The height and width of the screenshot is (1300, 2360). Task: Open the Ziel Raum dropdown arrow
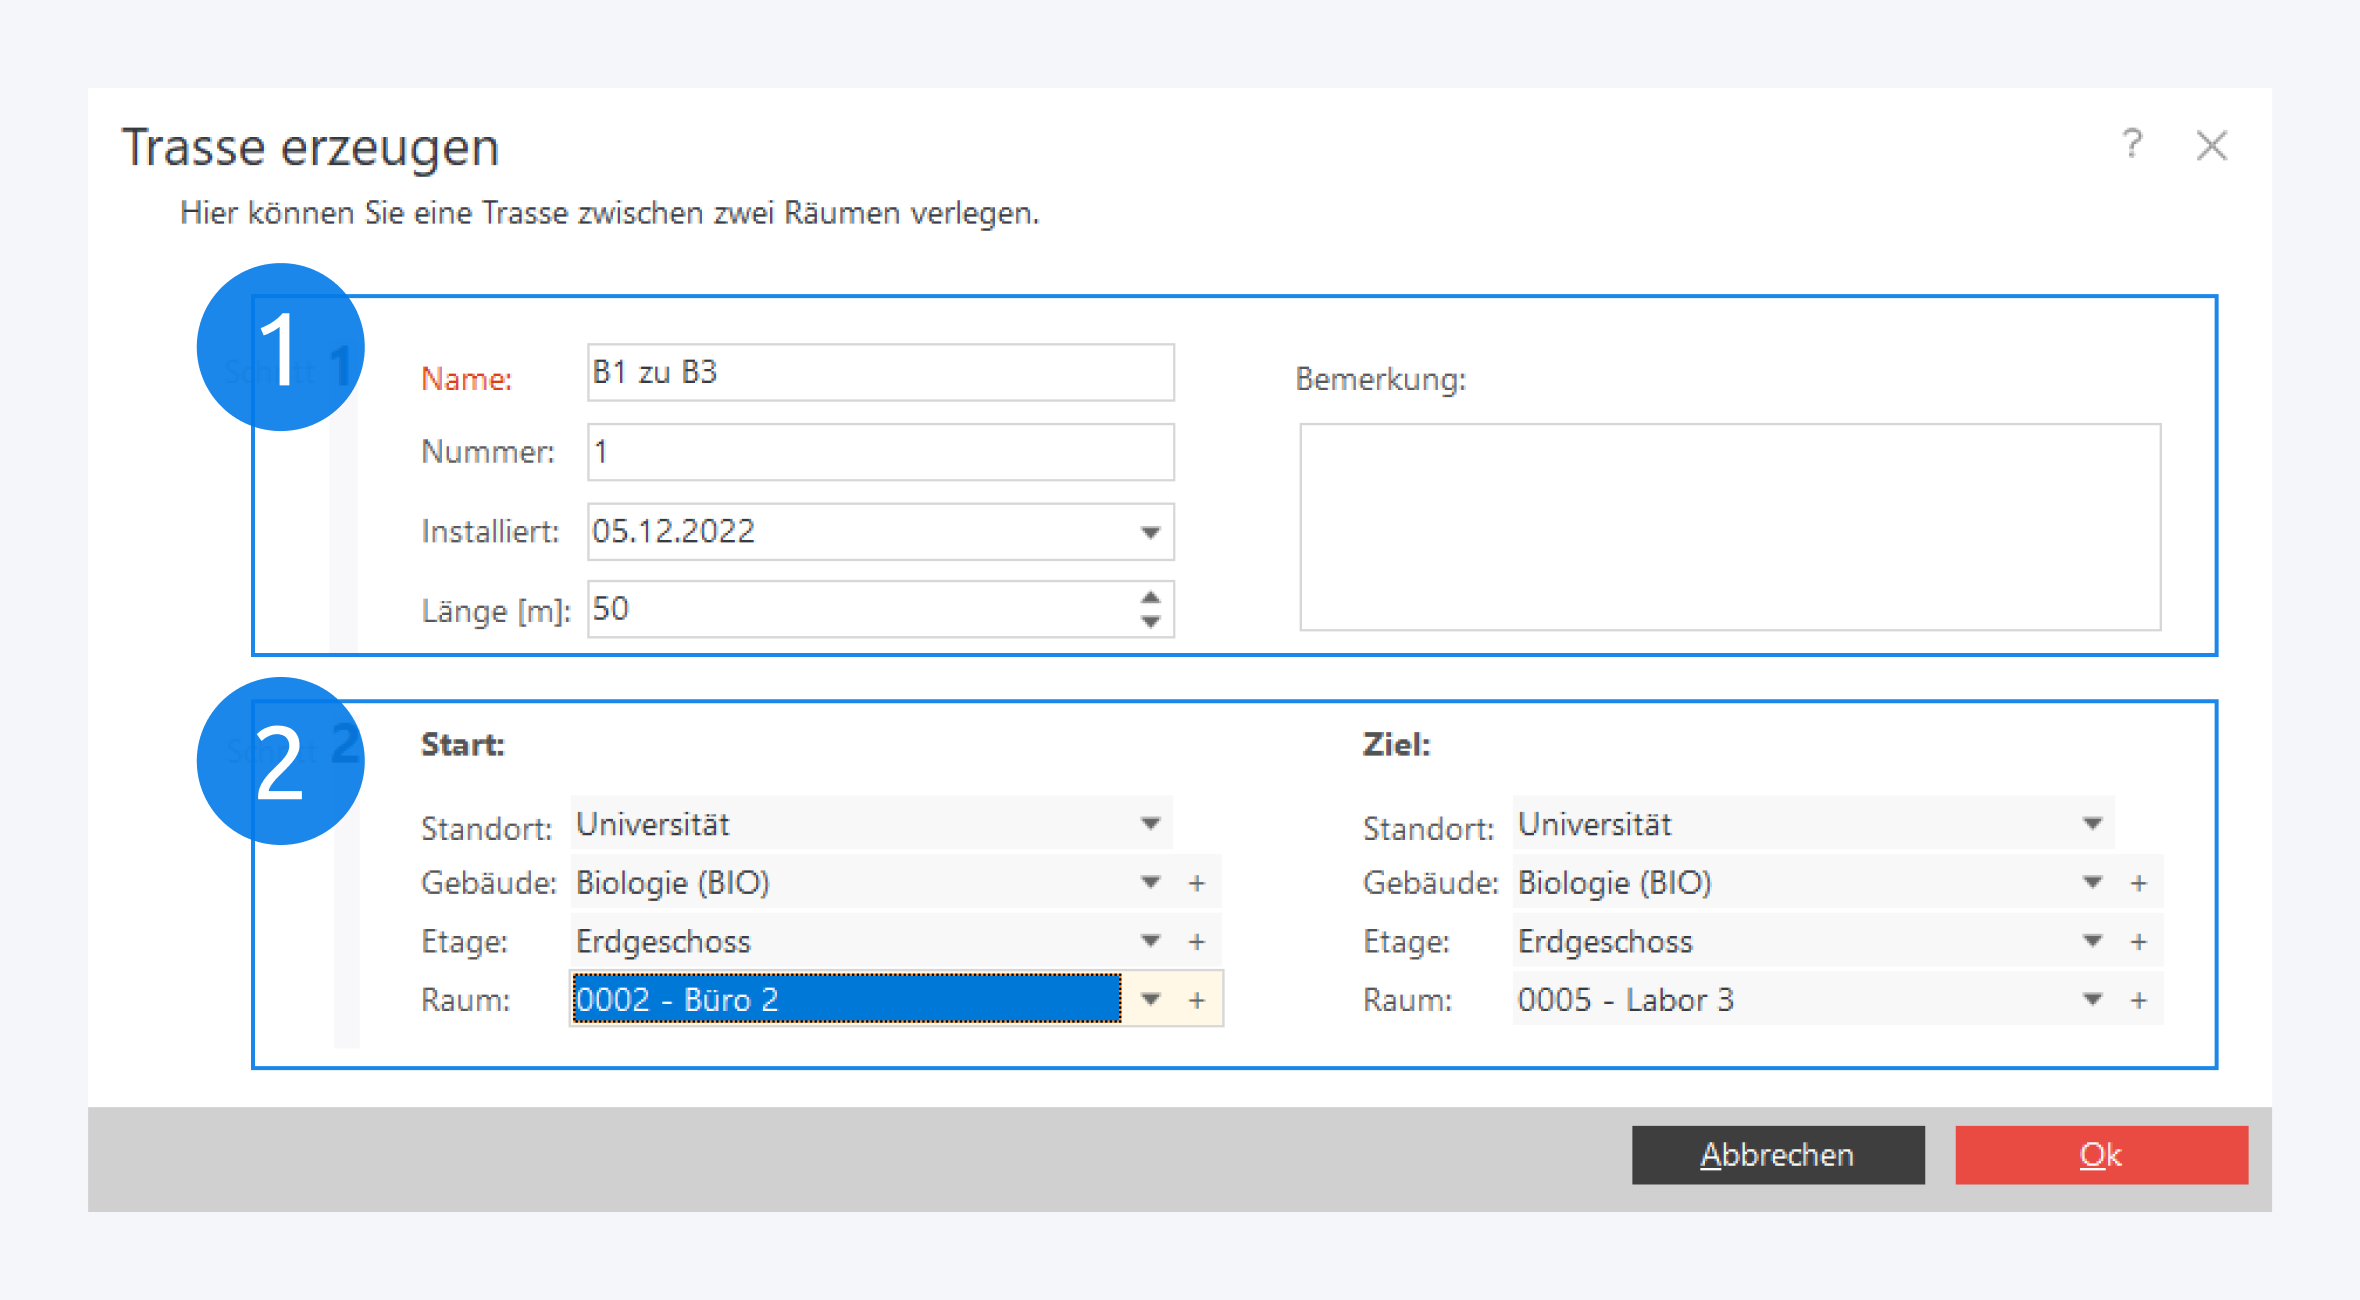click(2092, 1000)
